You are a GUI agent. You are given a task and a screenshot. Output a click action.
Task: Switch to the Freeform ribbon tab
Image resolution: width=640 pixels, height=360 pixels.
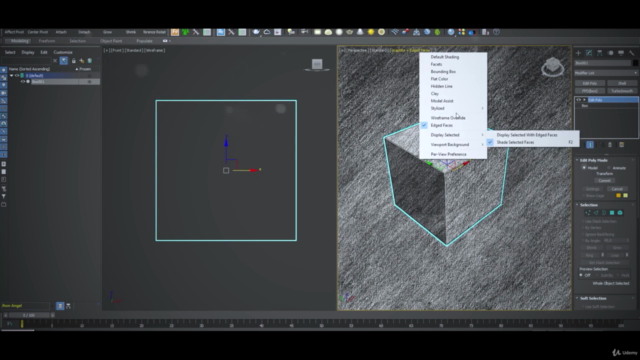coord(47,41)
